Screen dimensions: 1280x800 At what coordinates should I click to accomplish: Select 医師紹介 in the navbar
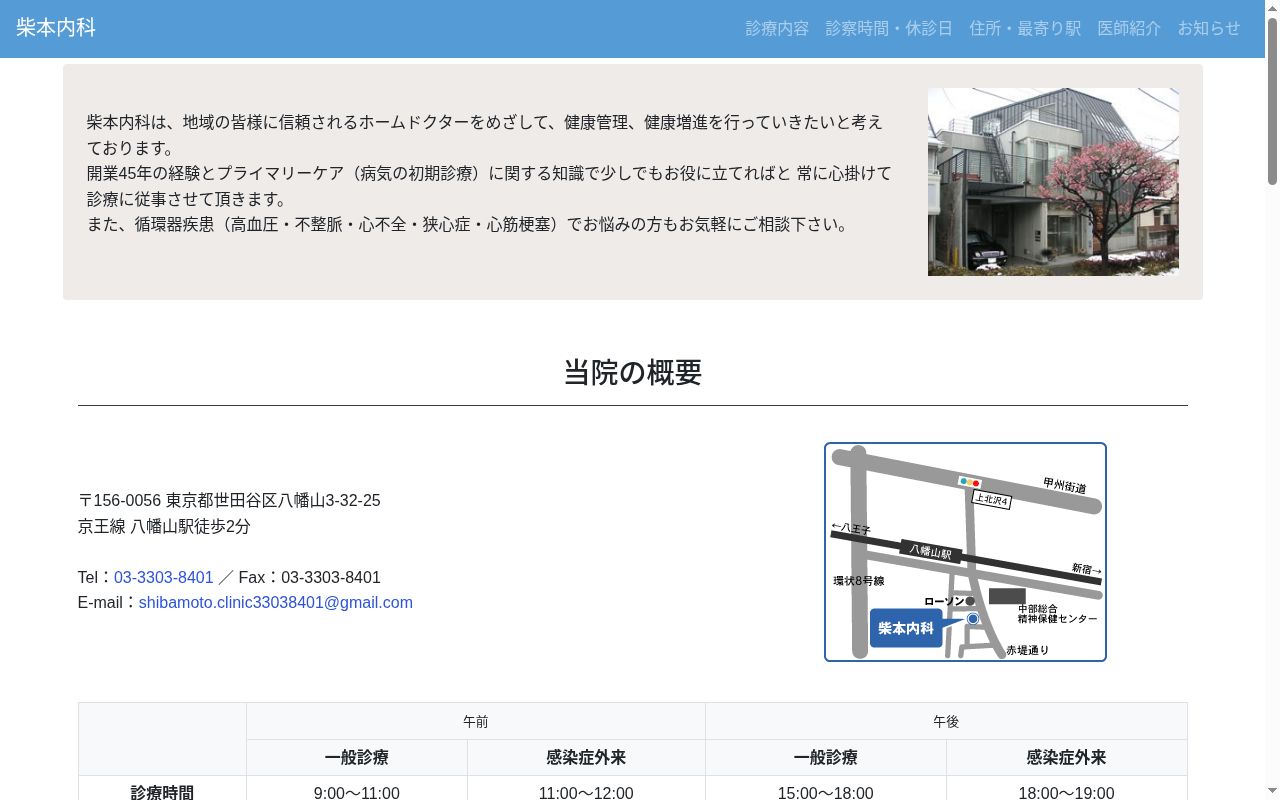[x=1129, y=28]
